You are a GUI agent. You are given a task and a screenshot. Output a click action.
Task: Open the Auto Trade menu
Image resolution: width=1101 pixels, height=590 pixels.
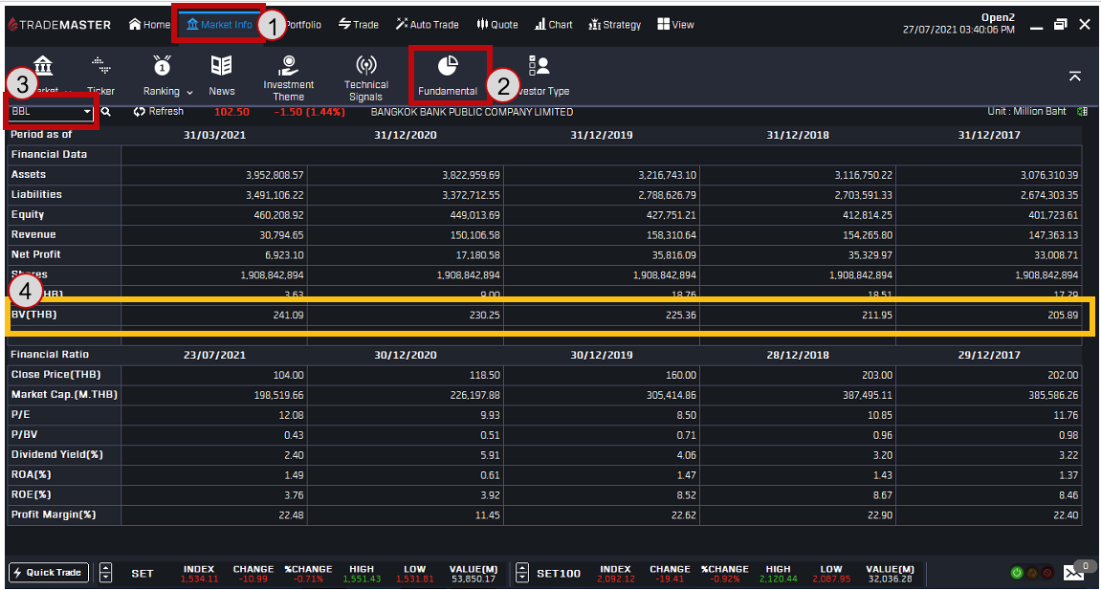pyautogui.click(x=427, y=25)
